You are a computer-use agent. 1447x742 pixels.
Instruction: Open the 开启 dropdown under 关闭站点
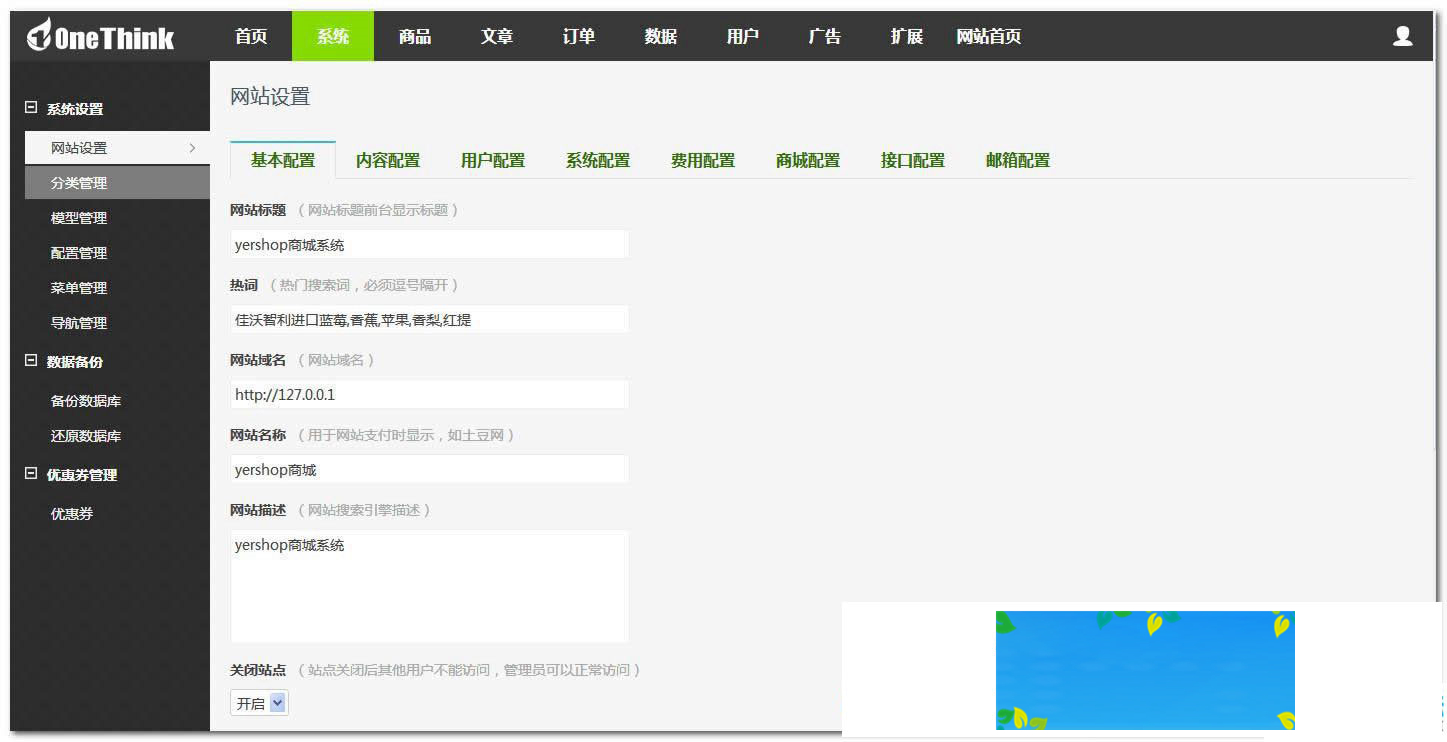[258, 703]
